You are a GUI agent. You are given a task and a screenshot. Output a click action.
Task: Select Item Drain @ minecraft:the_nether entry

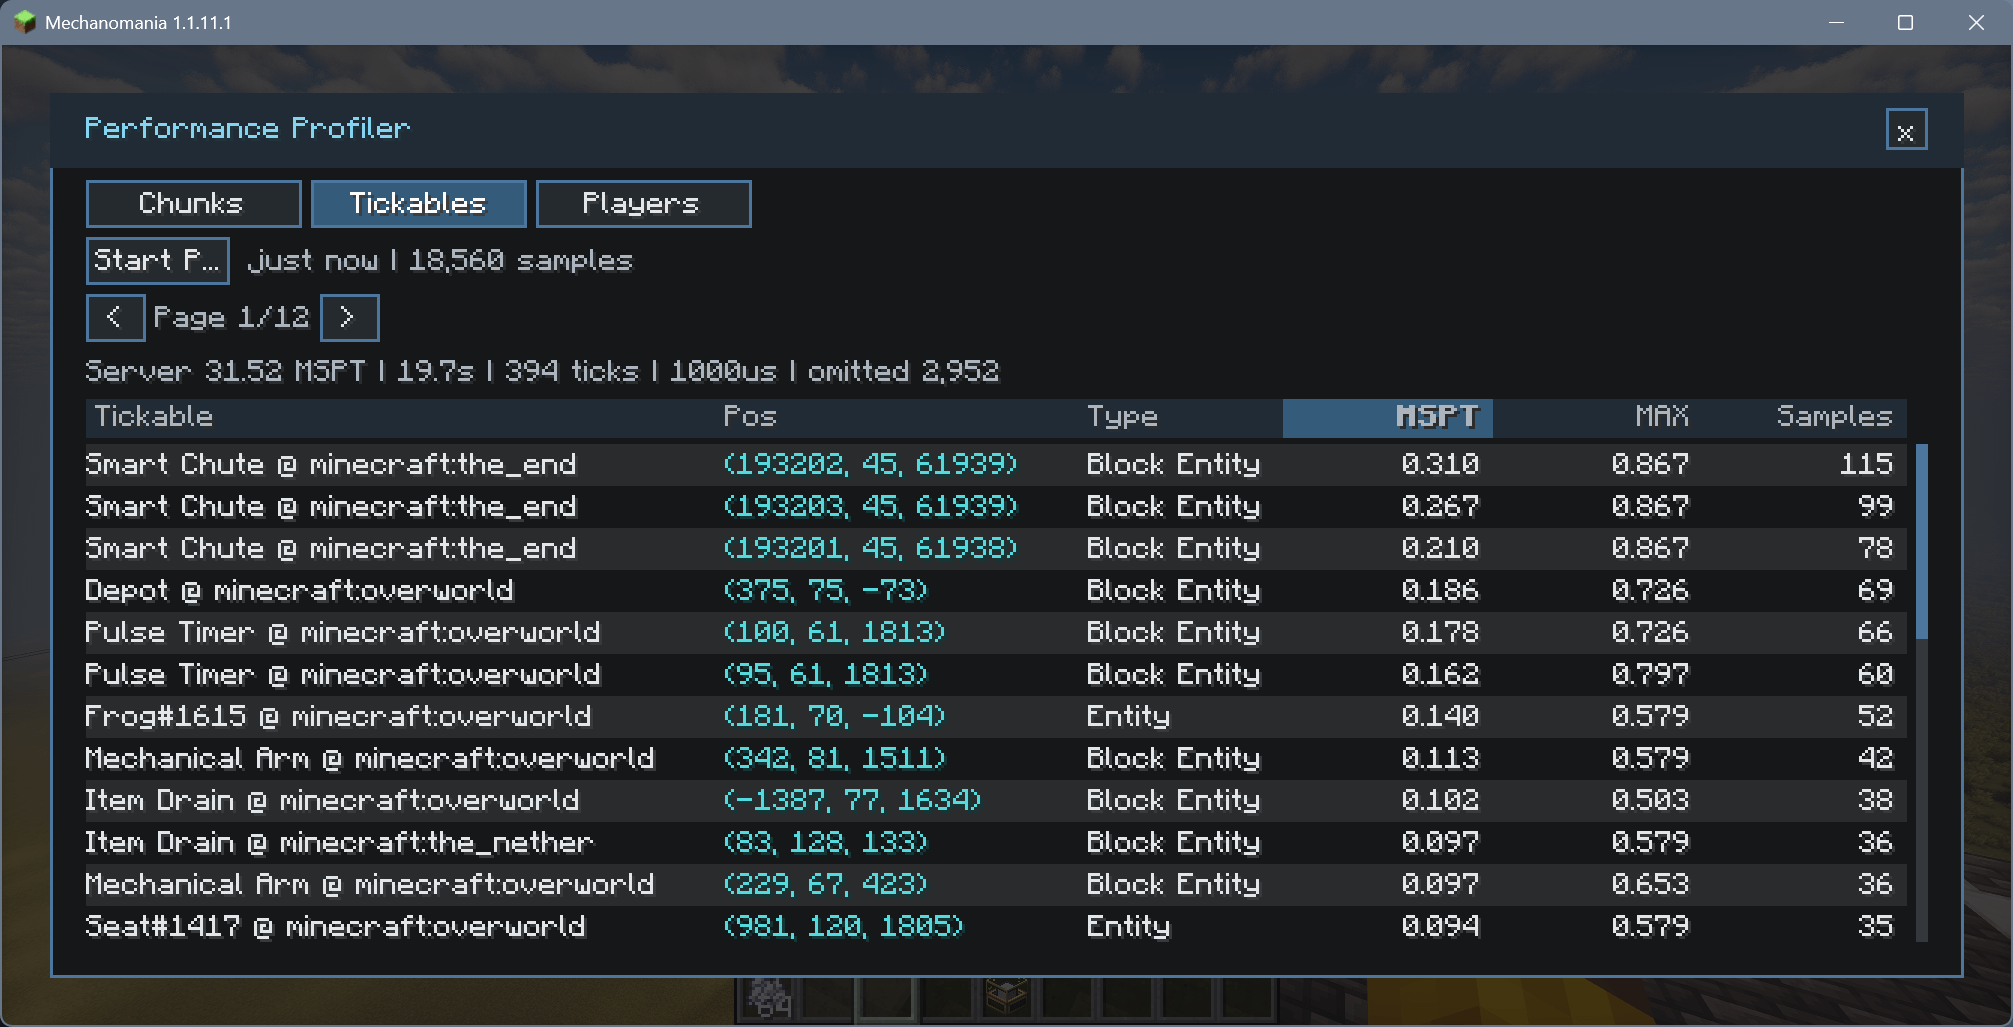click(339, 843)
